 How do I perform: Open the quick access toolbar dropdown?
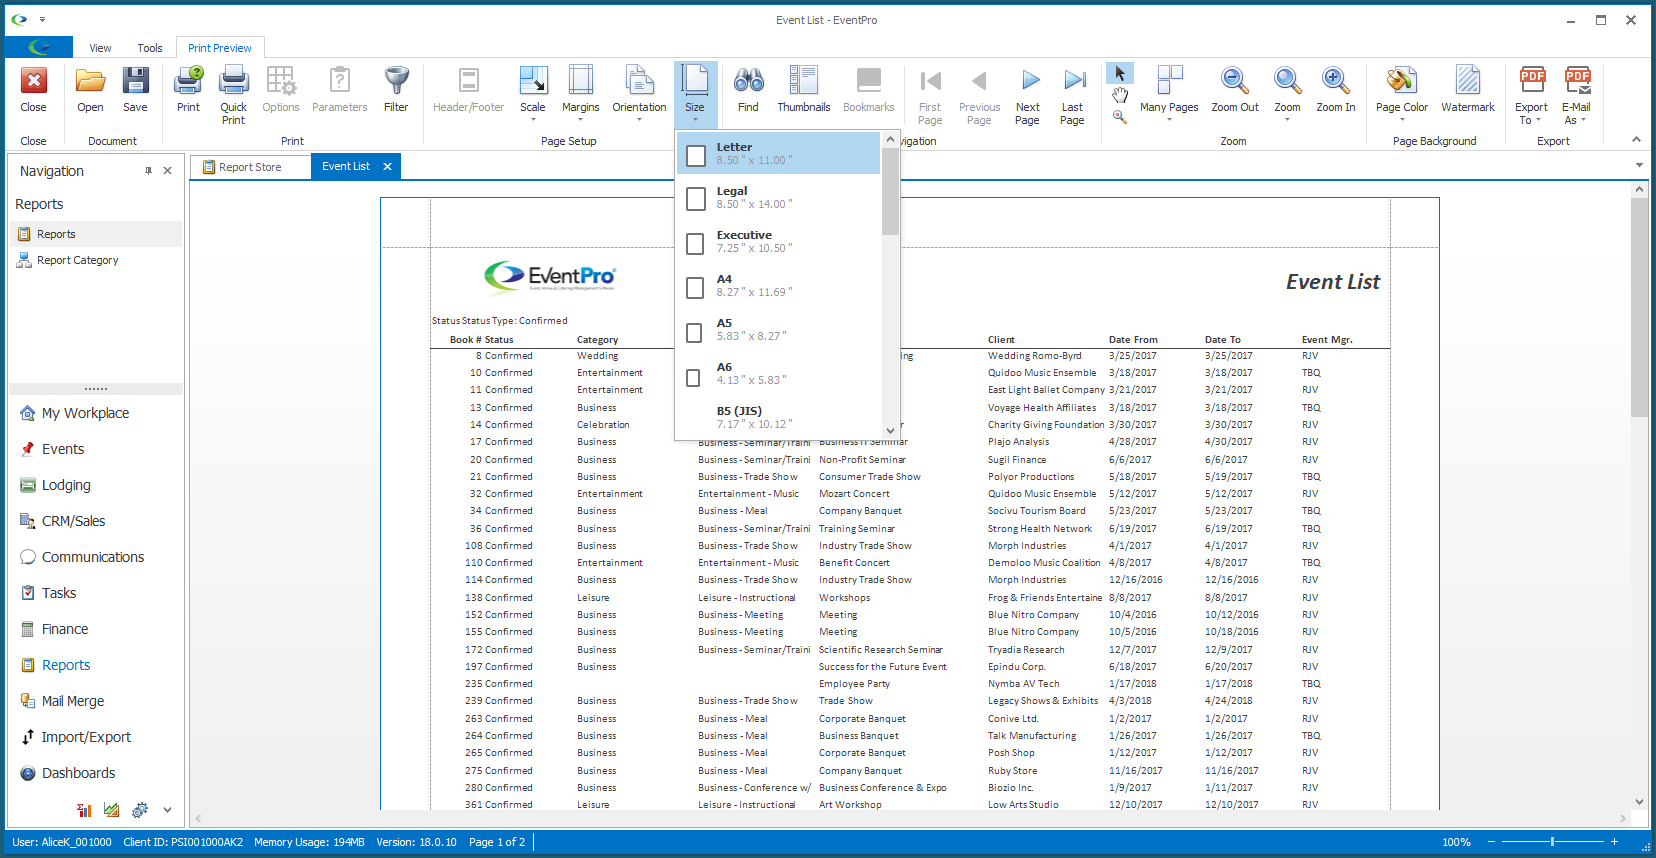(x=43, y=19)
